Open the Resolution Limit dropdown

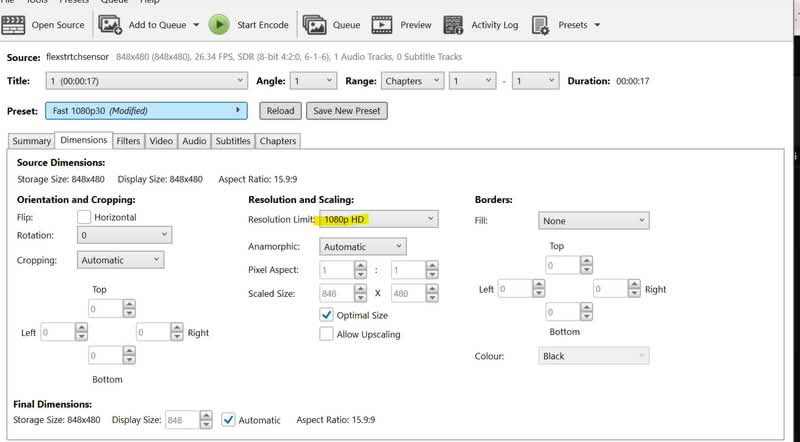pos(378,219)
